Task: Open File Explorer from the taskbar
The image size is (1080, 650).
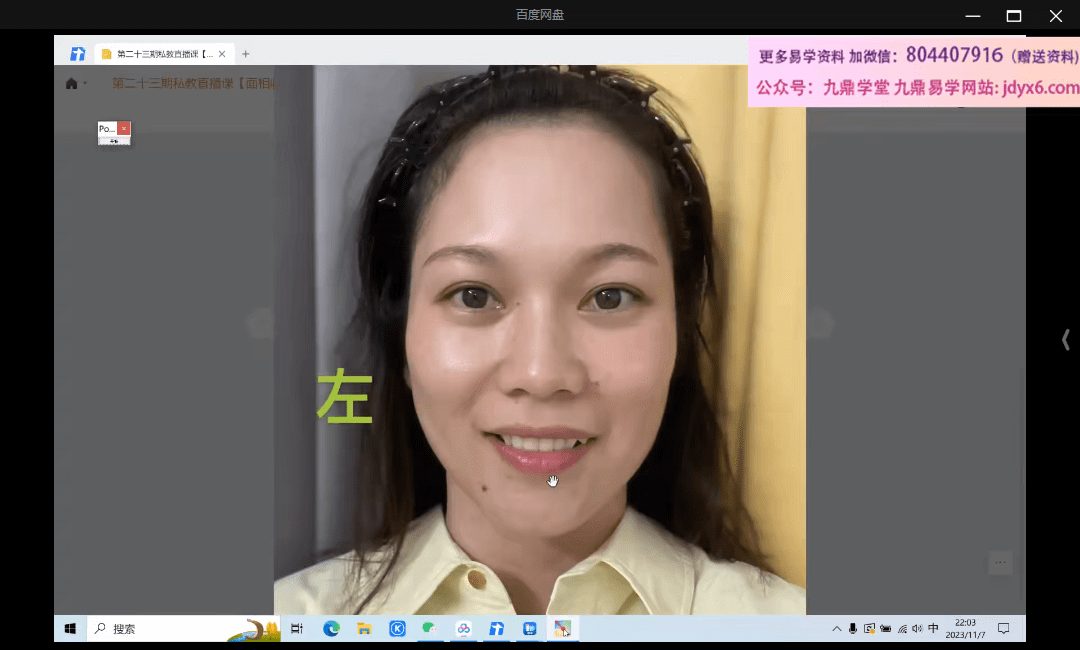Action: click(364, 629)
